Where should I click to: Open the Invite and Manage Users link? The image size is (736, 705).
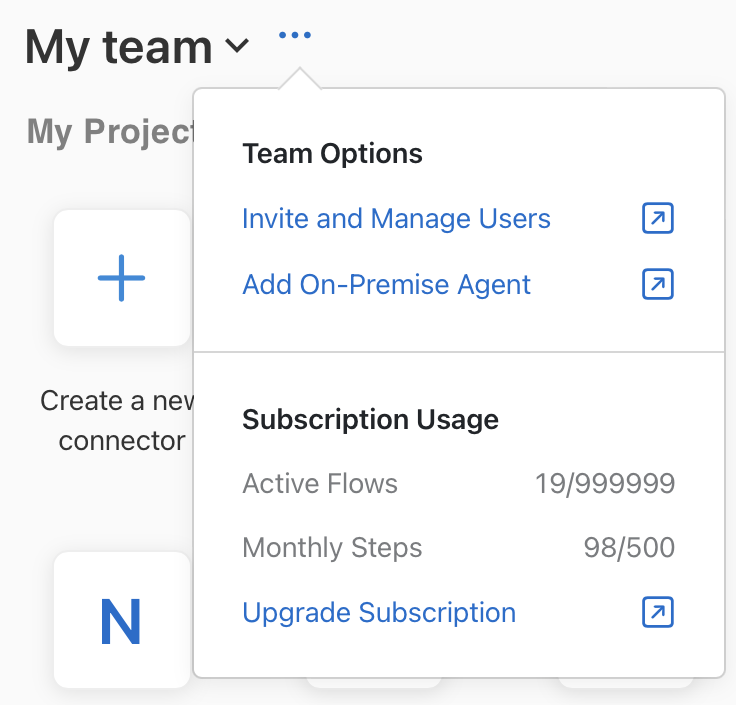pyautogui.click(x=396, y=219)
